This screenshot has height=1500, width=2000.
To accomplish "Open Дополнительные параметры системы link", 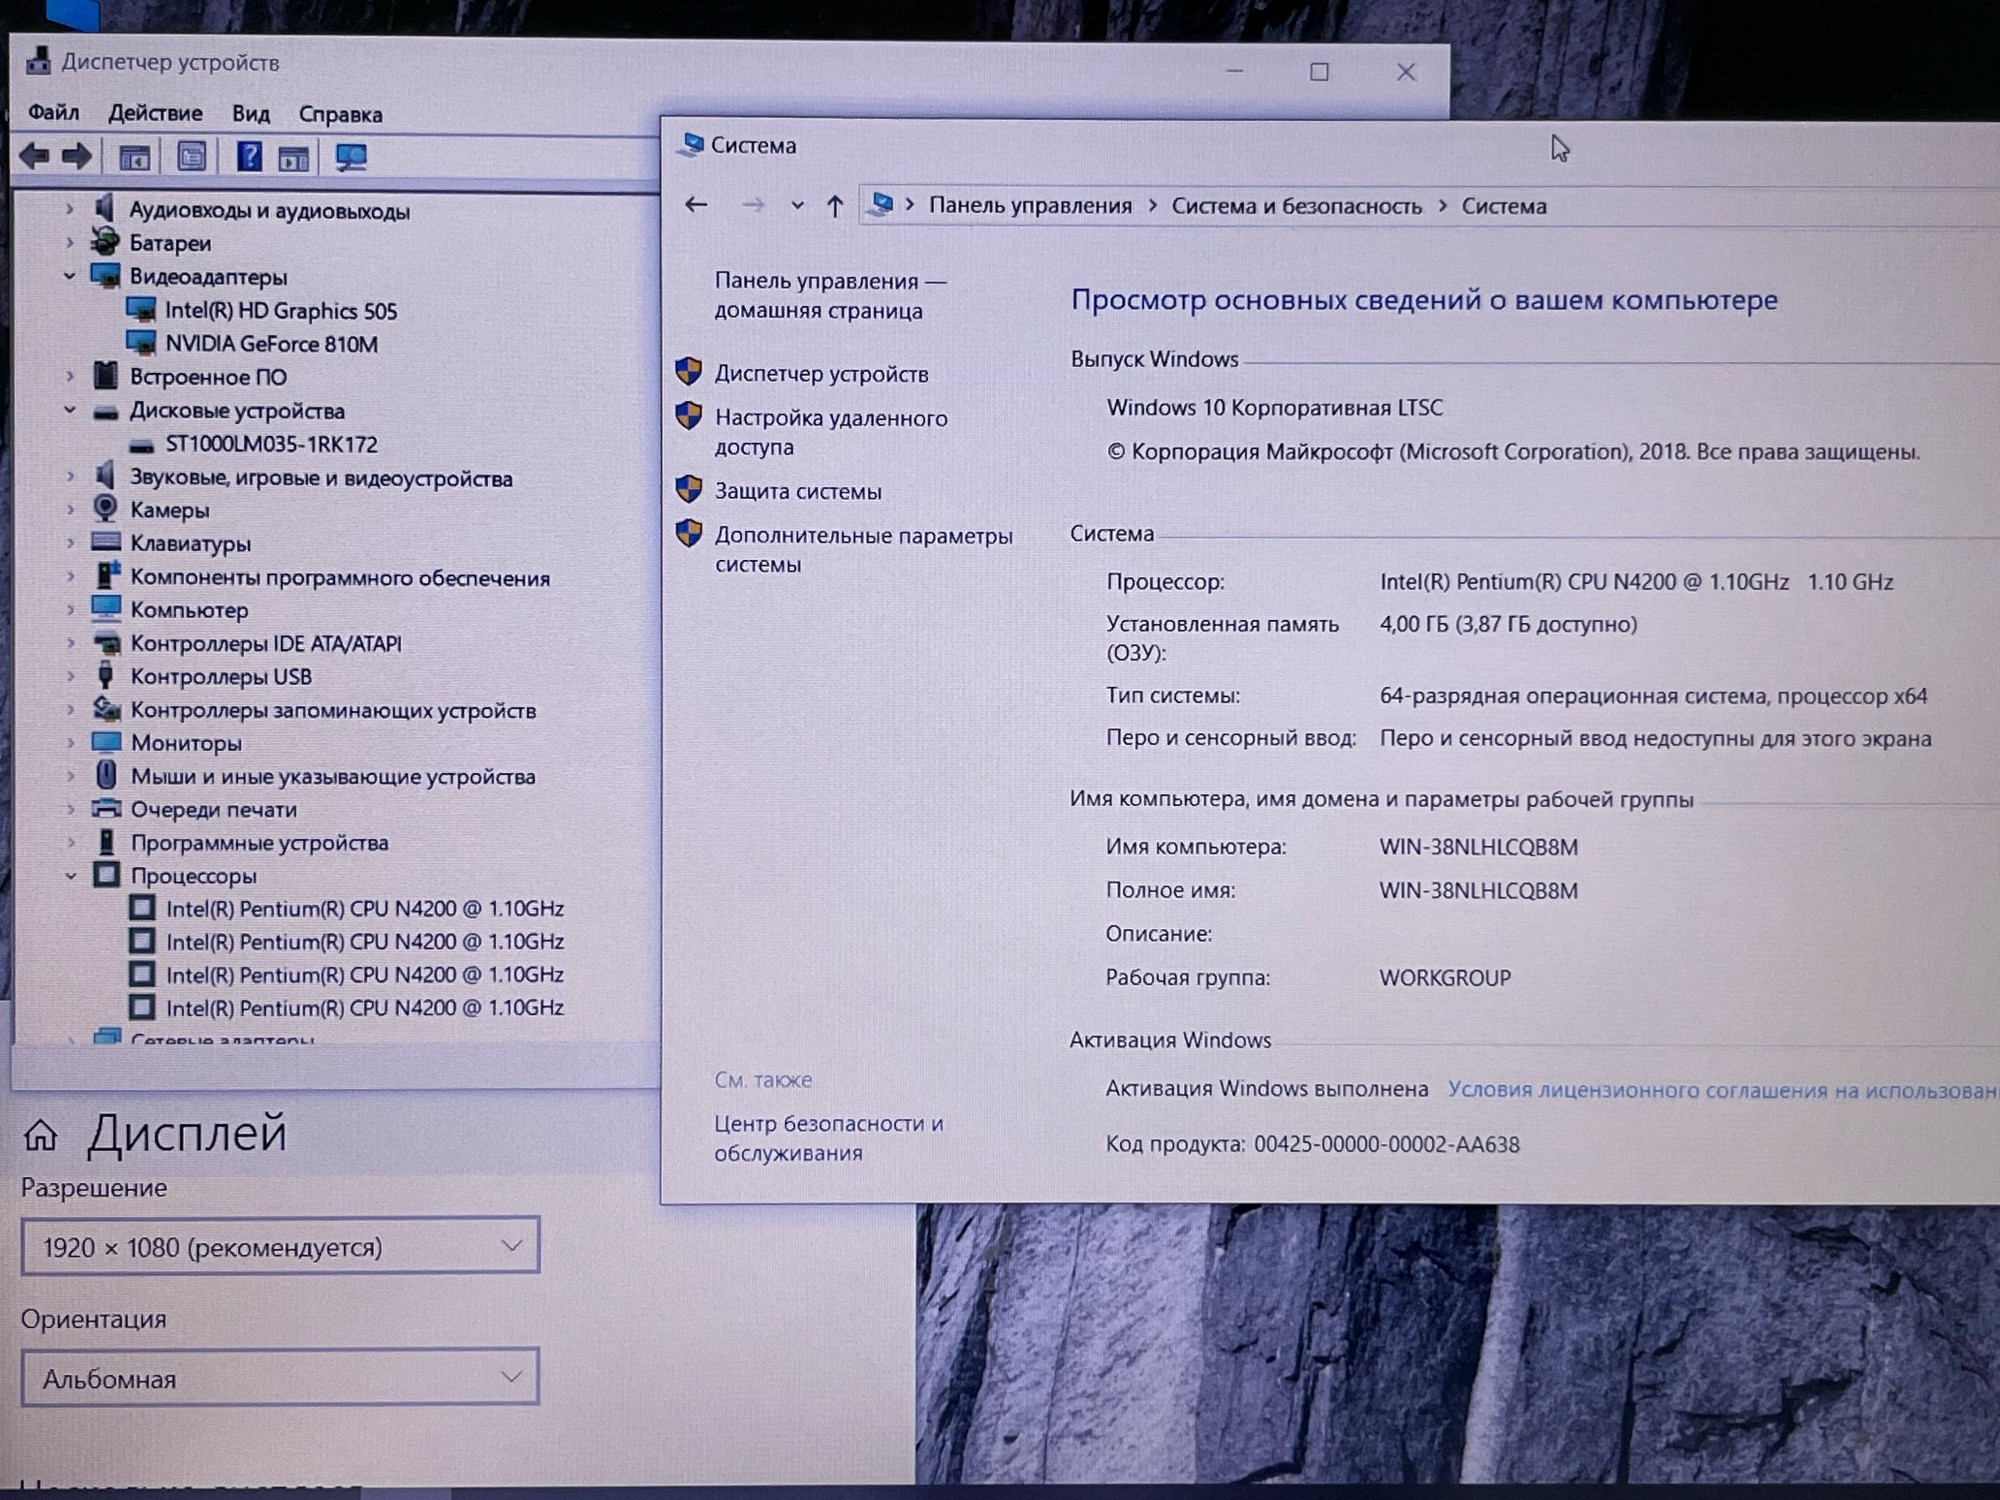I will pos(863,550).
